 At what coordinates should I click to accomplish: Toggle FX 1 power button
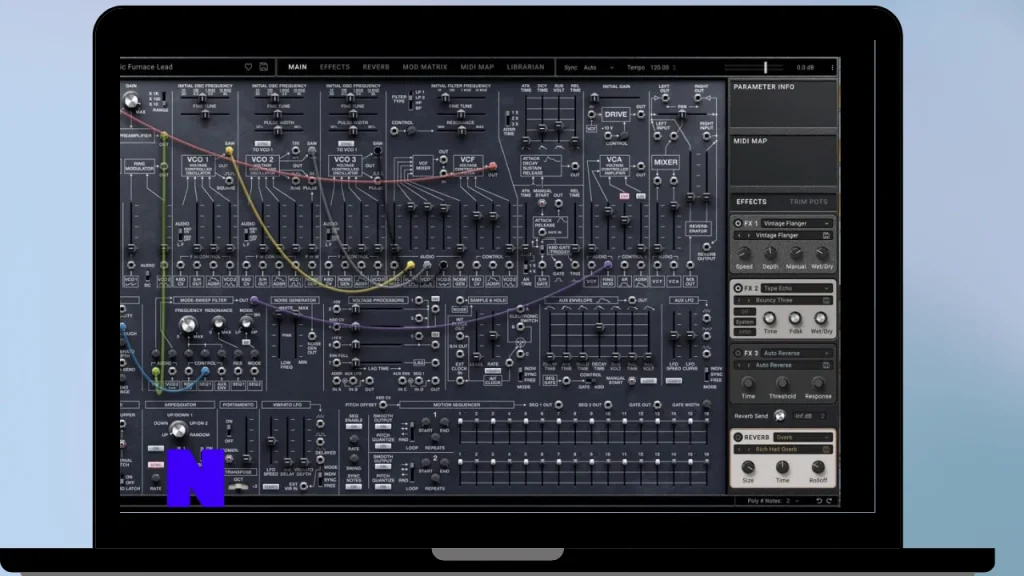[x=738, y=223]
